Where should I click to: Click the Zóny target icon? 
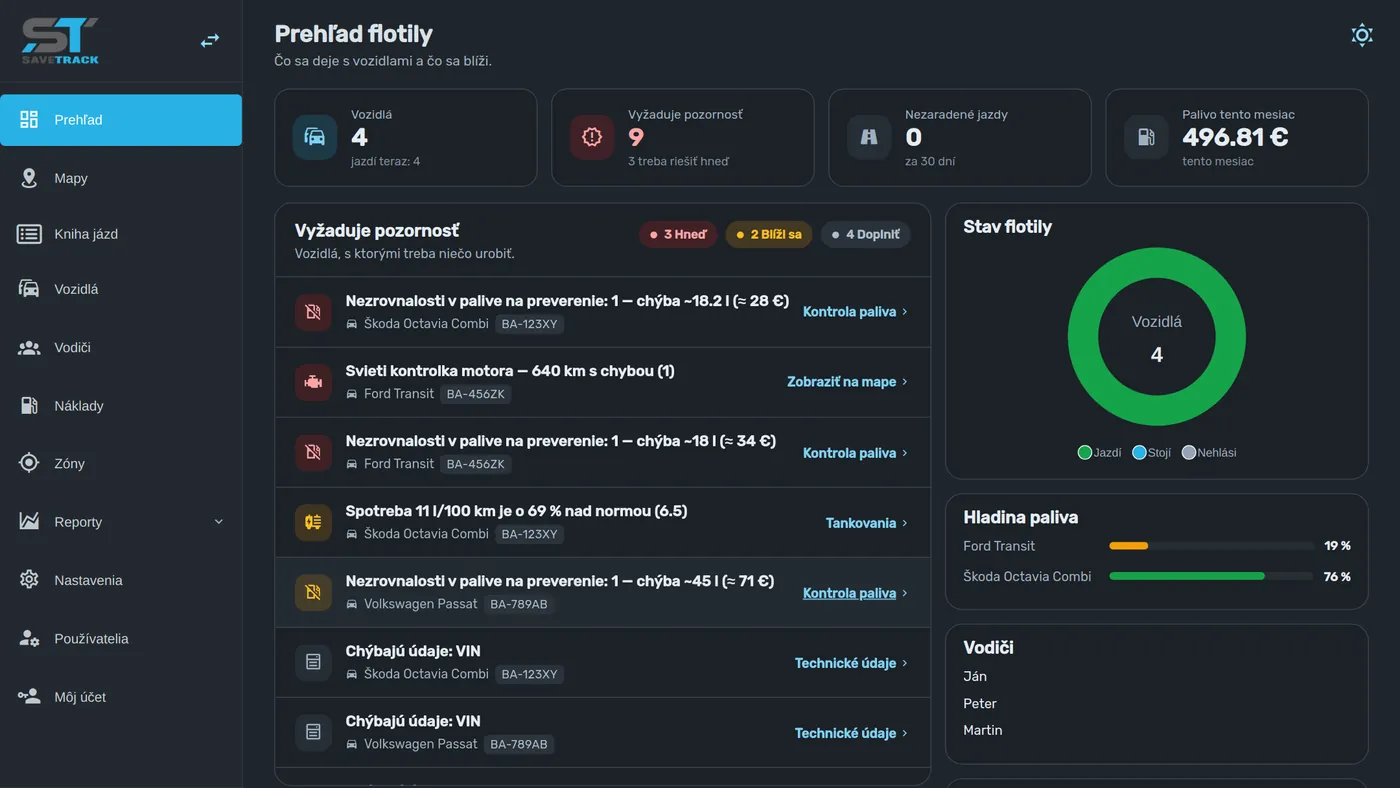pos(29,463)
